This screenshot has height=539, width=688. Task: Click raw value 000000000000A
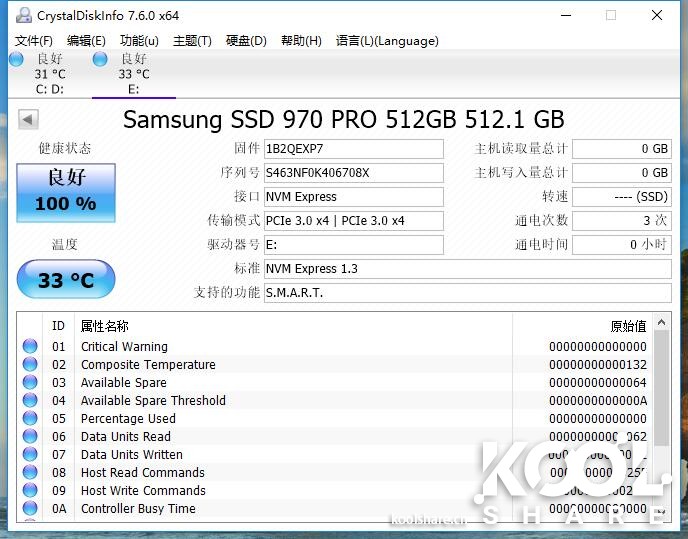pos(598,401)
